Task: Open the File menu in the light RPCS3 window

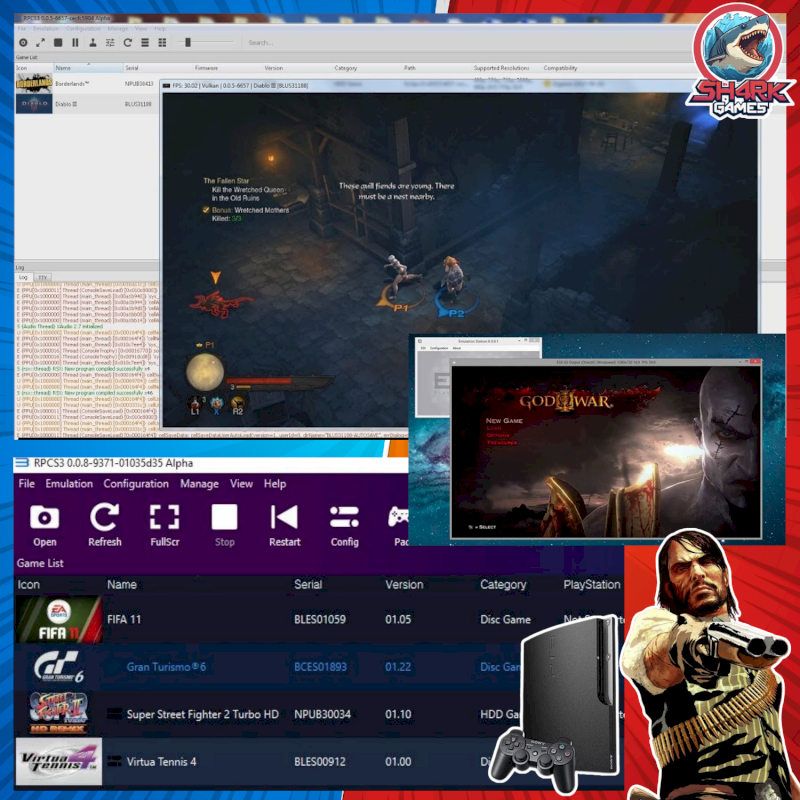Action: coord(22,29)
